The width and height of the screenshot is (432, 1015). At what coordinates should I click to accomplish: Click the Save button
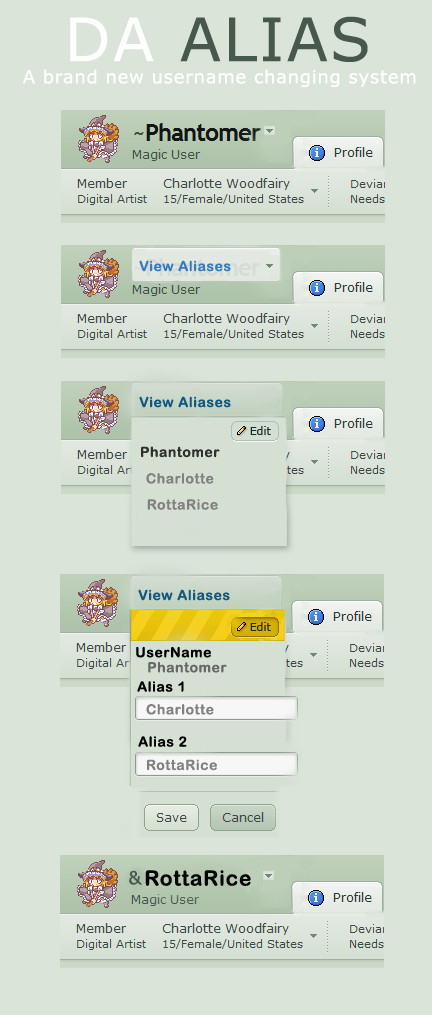tap(172, 818)
